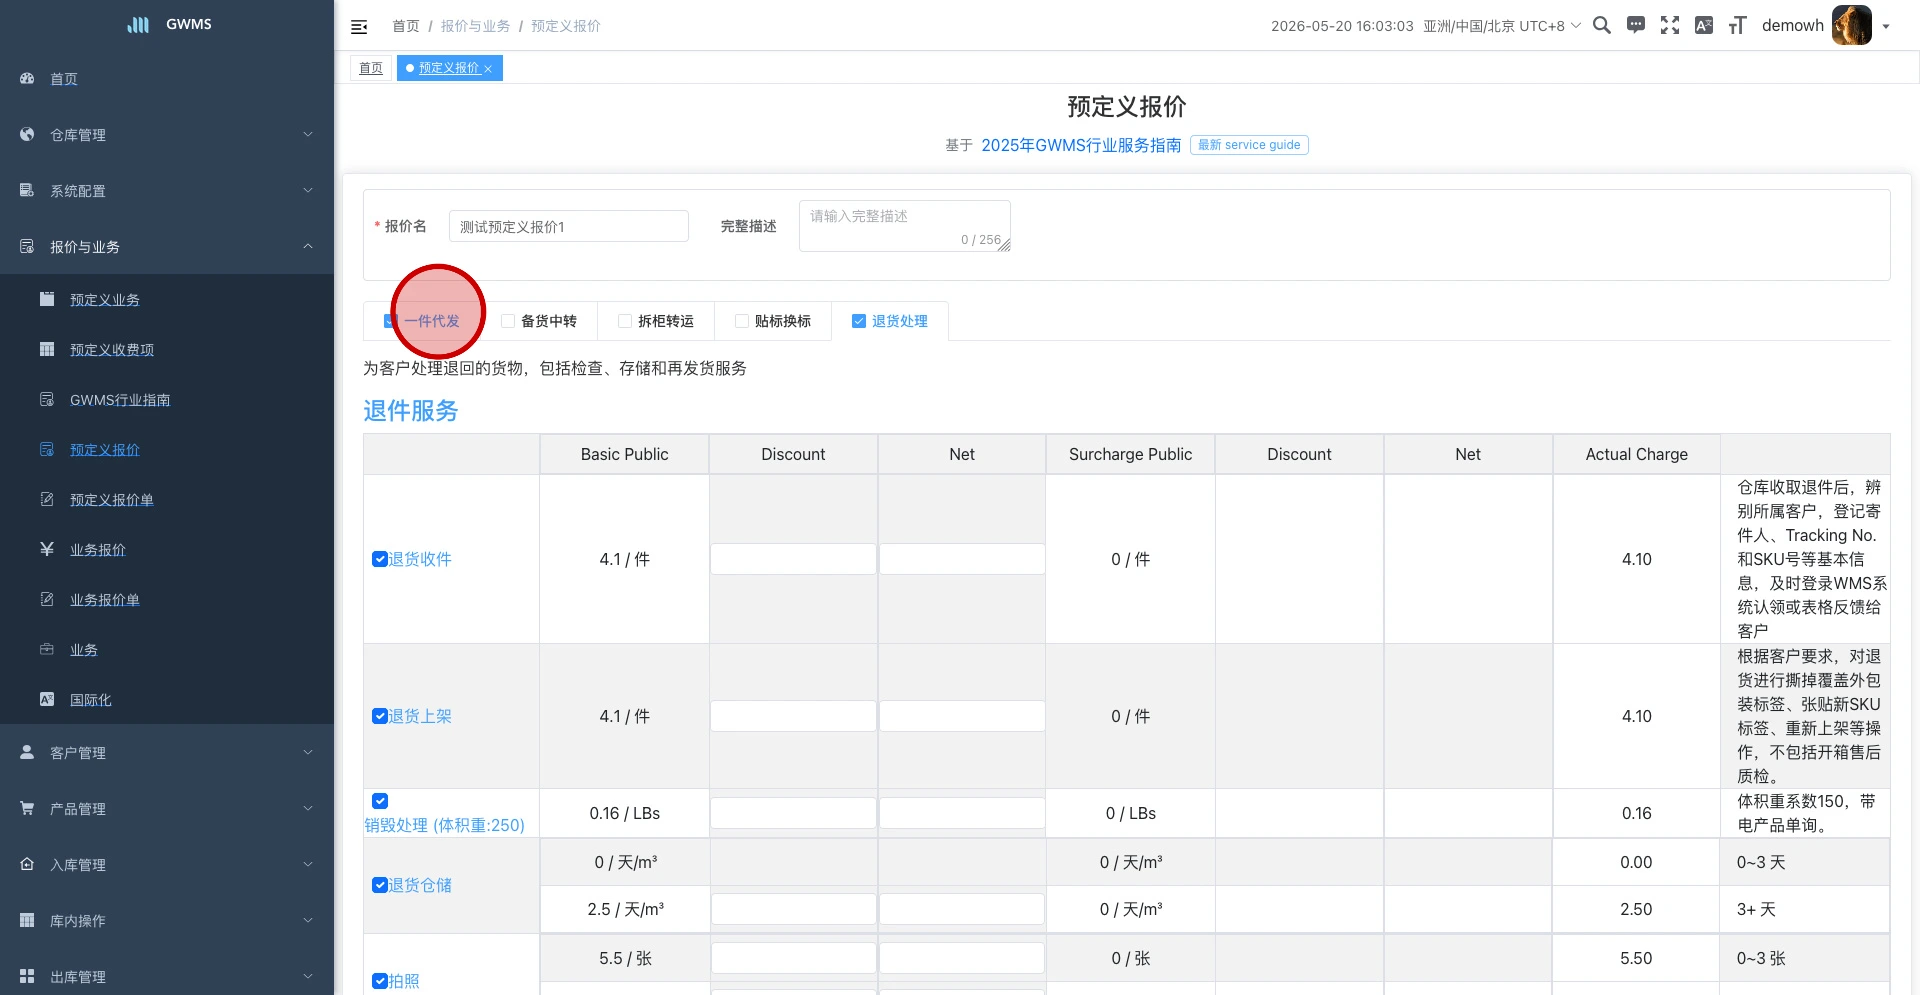Open 销毁处理 (体积重:250) link
This screenshot has height=995, width=1920.
[444, 825]
